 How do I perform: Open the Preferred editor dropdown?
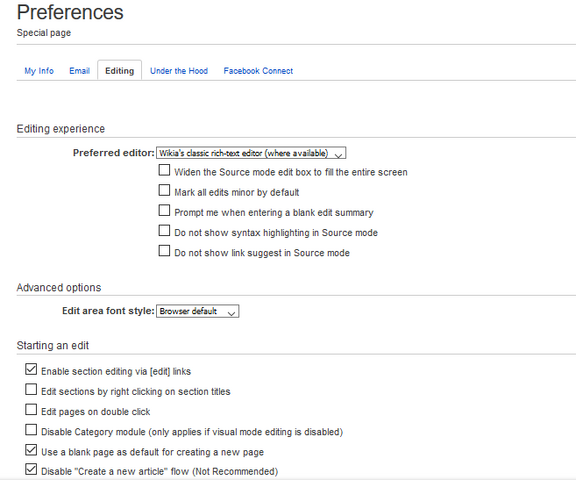tap(251, 153)
